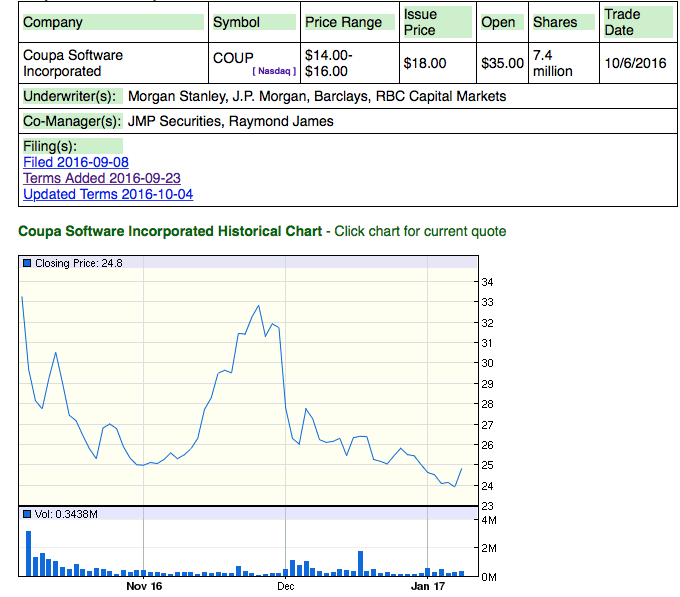Click the Dec axis label
Image resolution: width=680 pixels, height=597 pixels.
click(286, 586)
